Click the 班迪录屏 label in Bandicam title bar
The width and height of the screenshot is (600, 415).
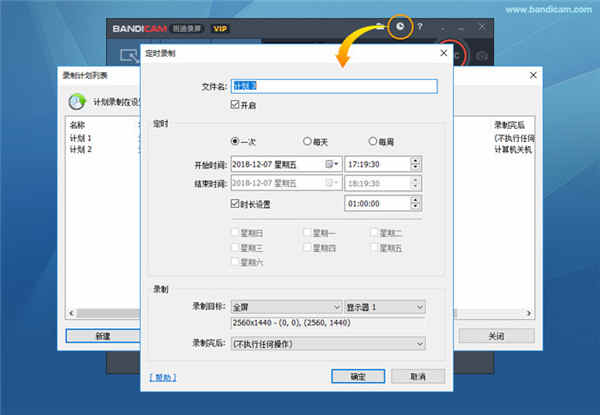coord(187,28)
